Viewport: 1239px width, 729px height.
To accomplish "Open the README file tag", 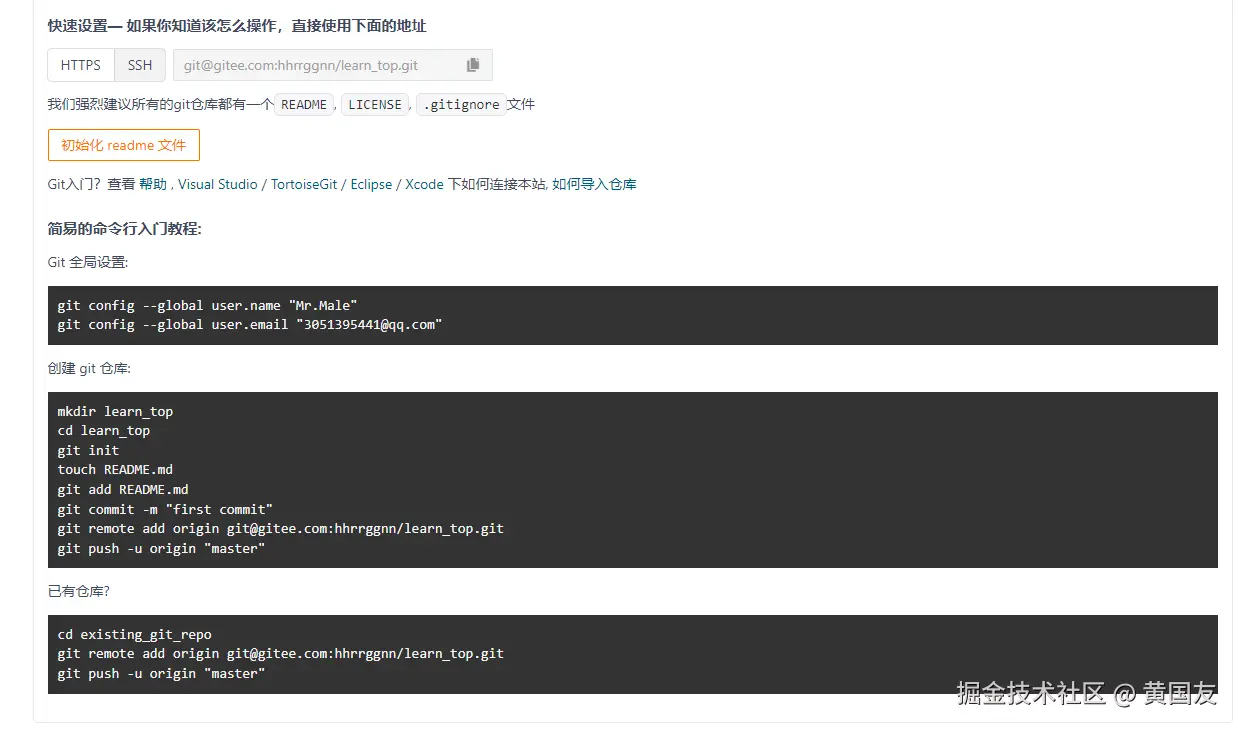I will coord(304,104).
